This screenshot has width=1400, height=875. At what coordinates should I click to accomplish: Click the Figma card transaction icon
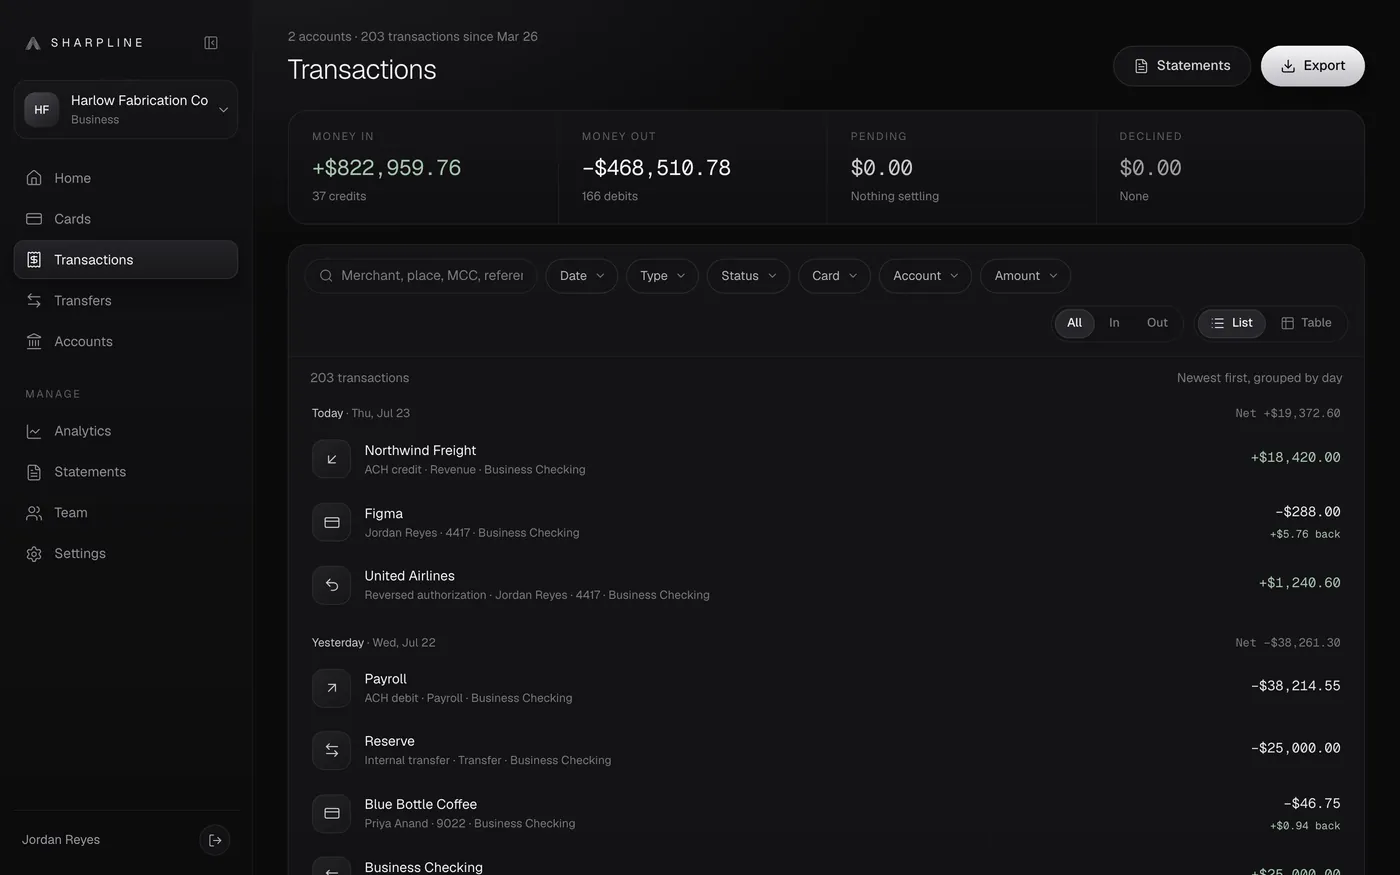tap(331, 522)
